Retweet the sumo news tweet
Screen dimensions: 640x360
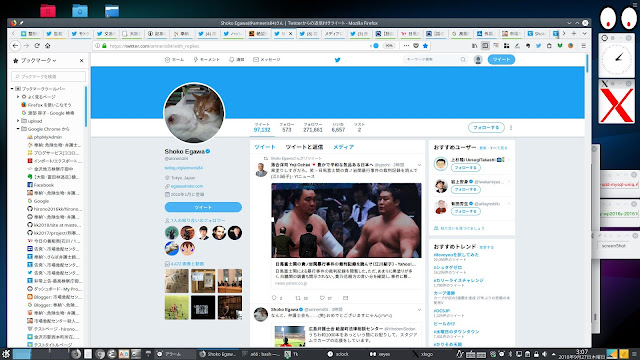tap(298, 298)
